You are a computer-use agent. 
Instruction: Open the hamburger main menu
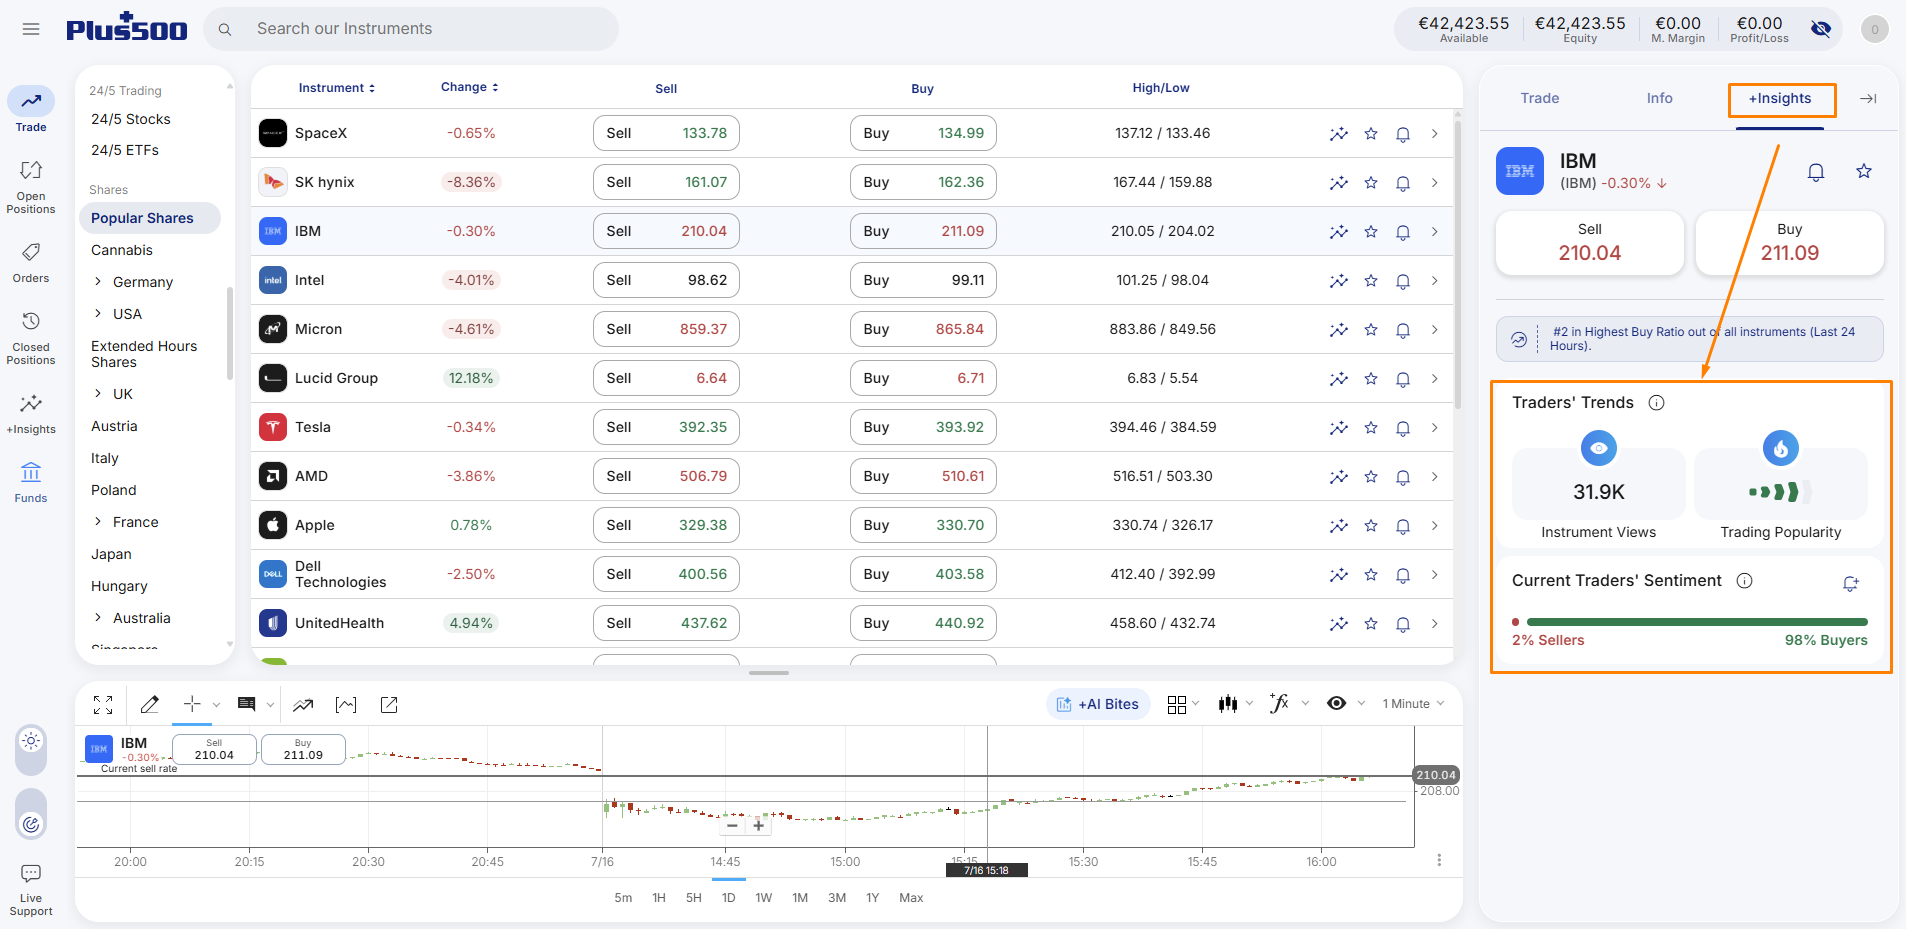tap(31, 29)
